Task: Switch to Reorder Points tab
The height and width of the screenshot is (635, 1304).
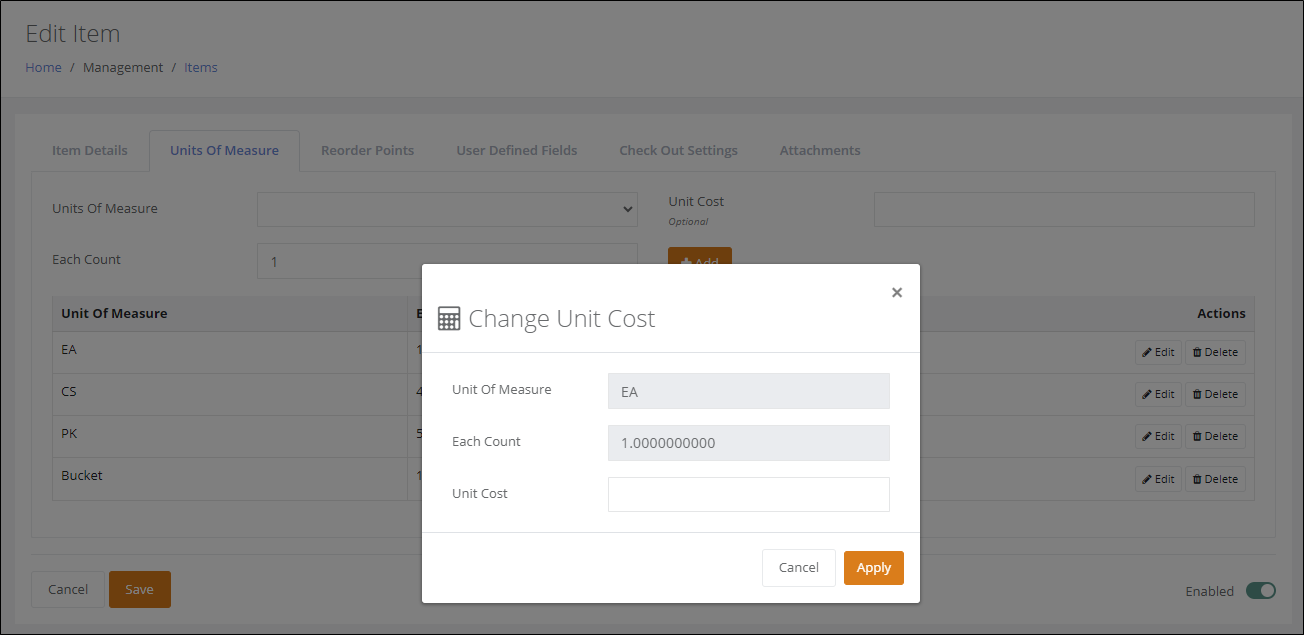Action: click(x=367, y=151)
